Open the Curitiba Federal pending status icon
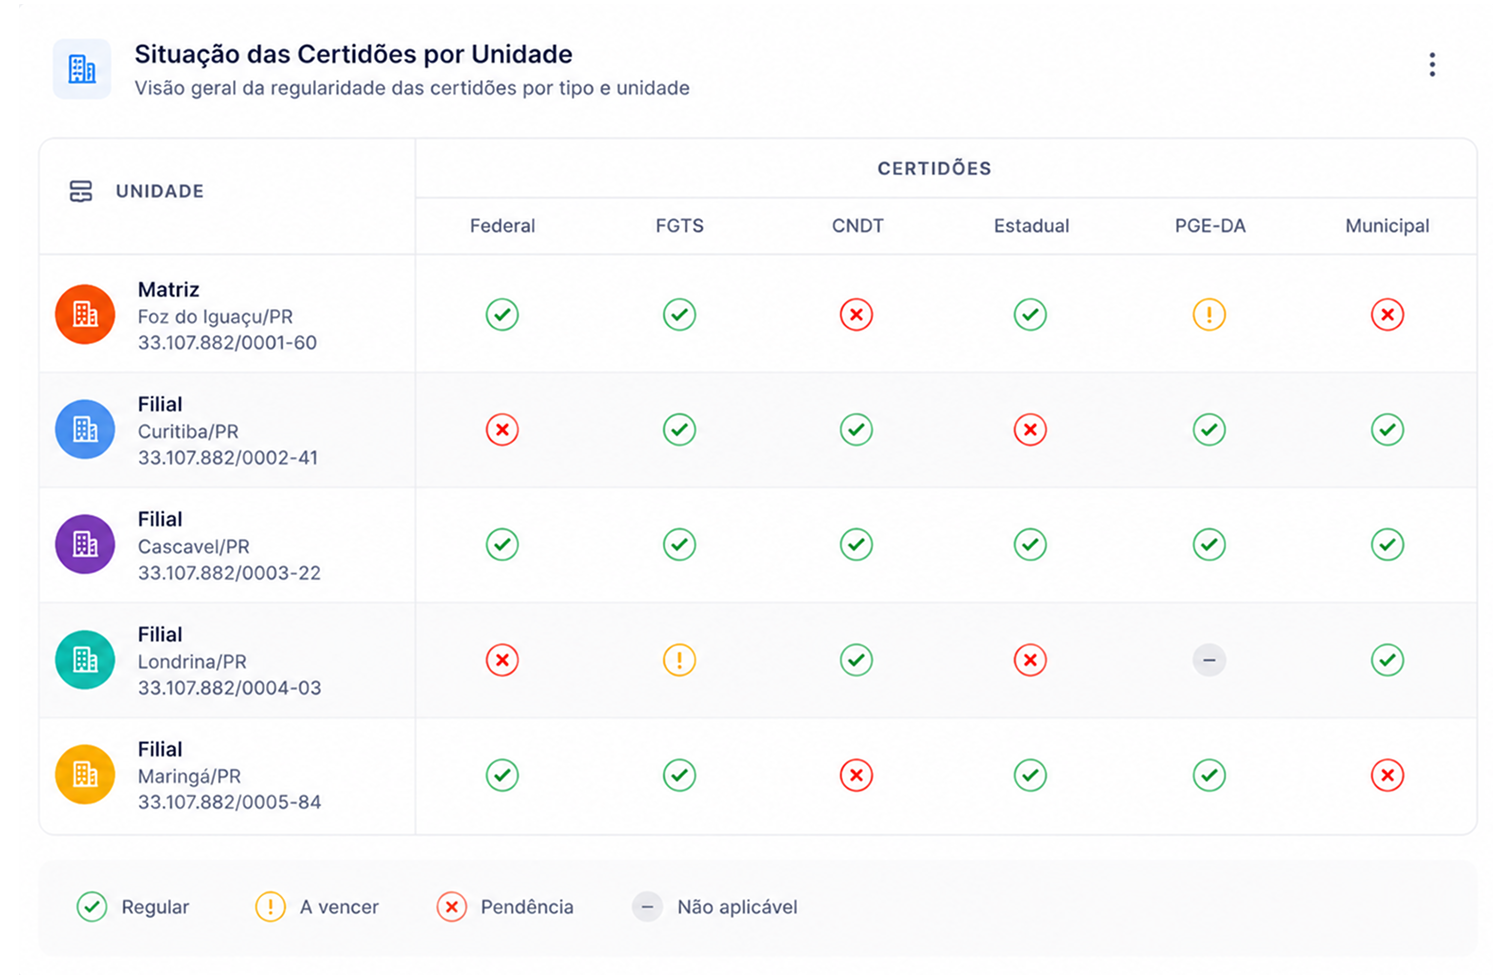The image size is (1511, 978). [502, 430]
